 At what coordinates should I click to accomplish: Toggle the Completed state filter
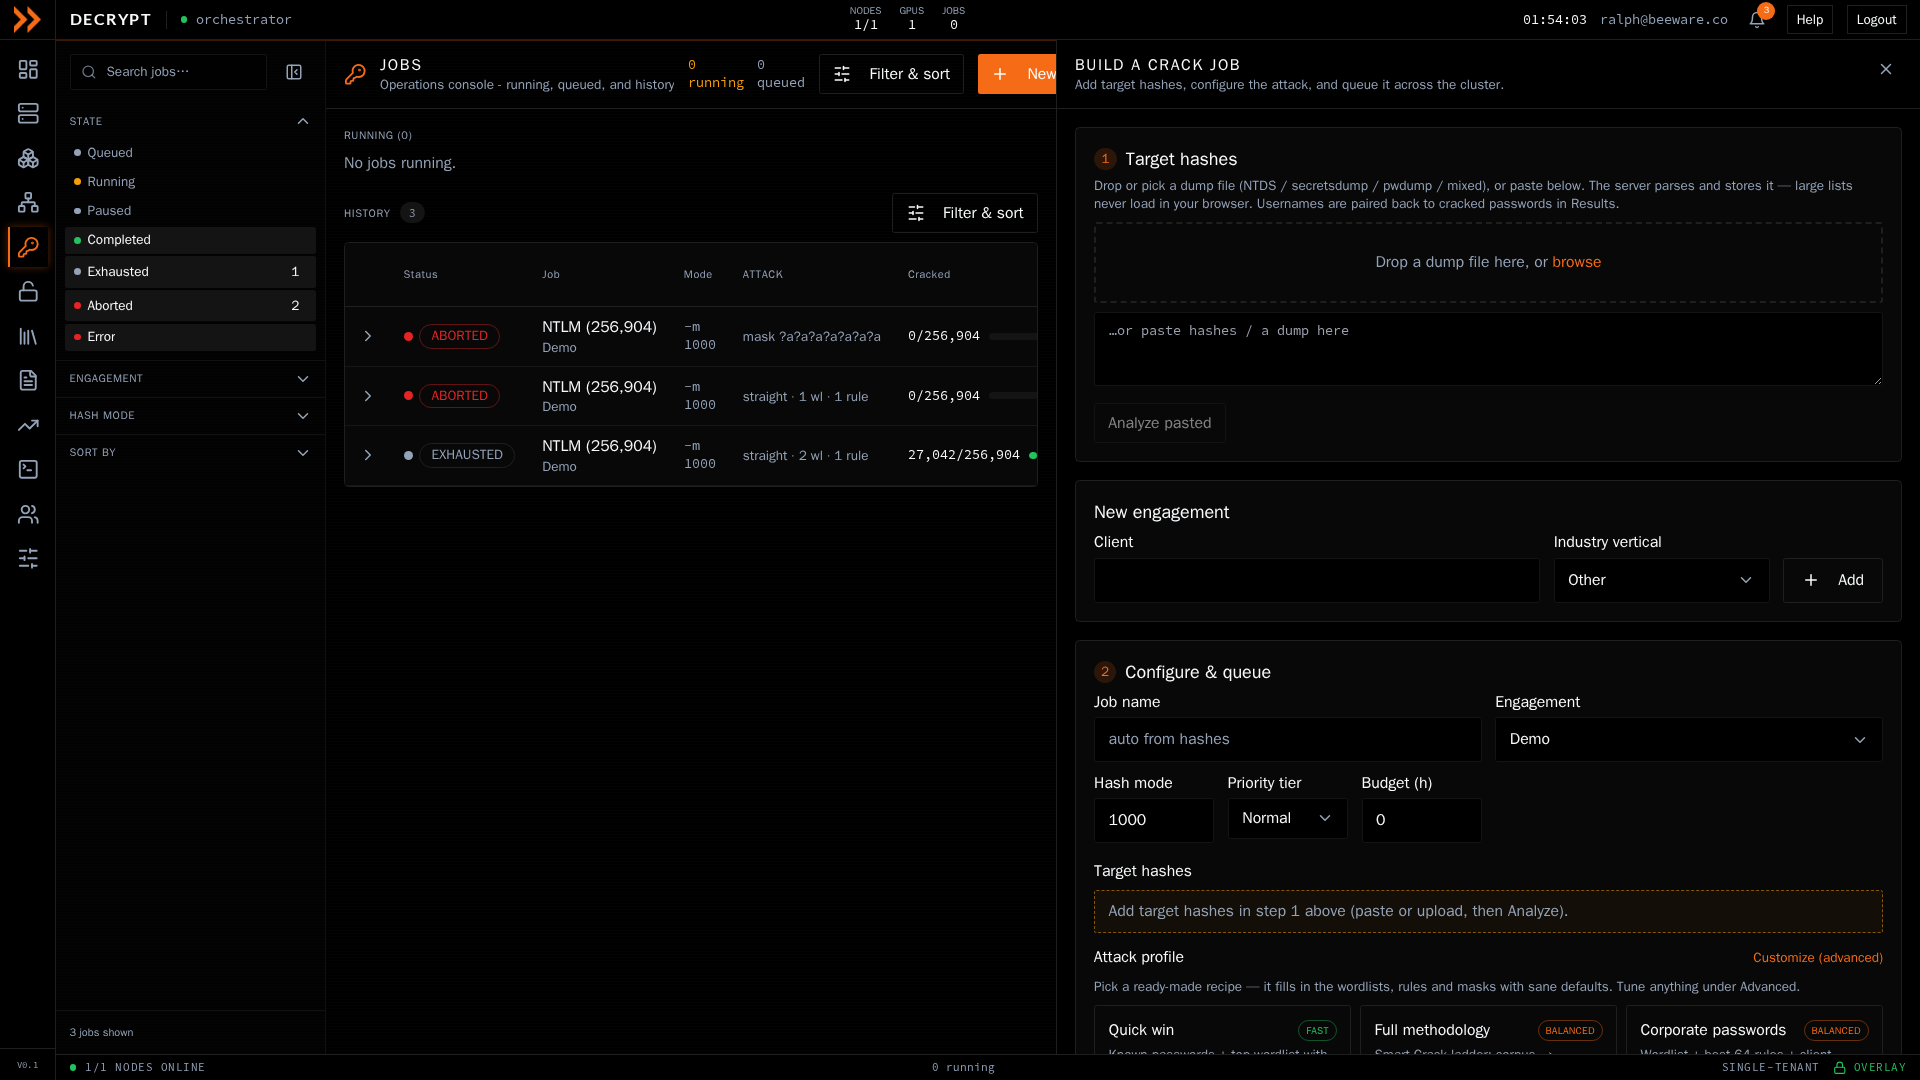pyautogui.click(x=190, y=240)
